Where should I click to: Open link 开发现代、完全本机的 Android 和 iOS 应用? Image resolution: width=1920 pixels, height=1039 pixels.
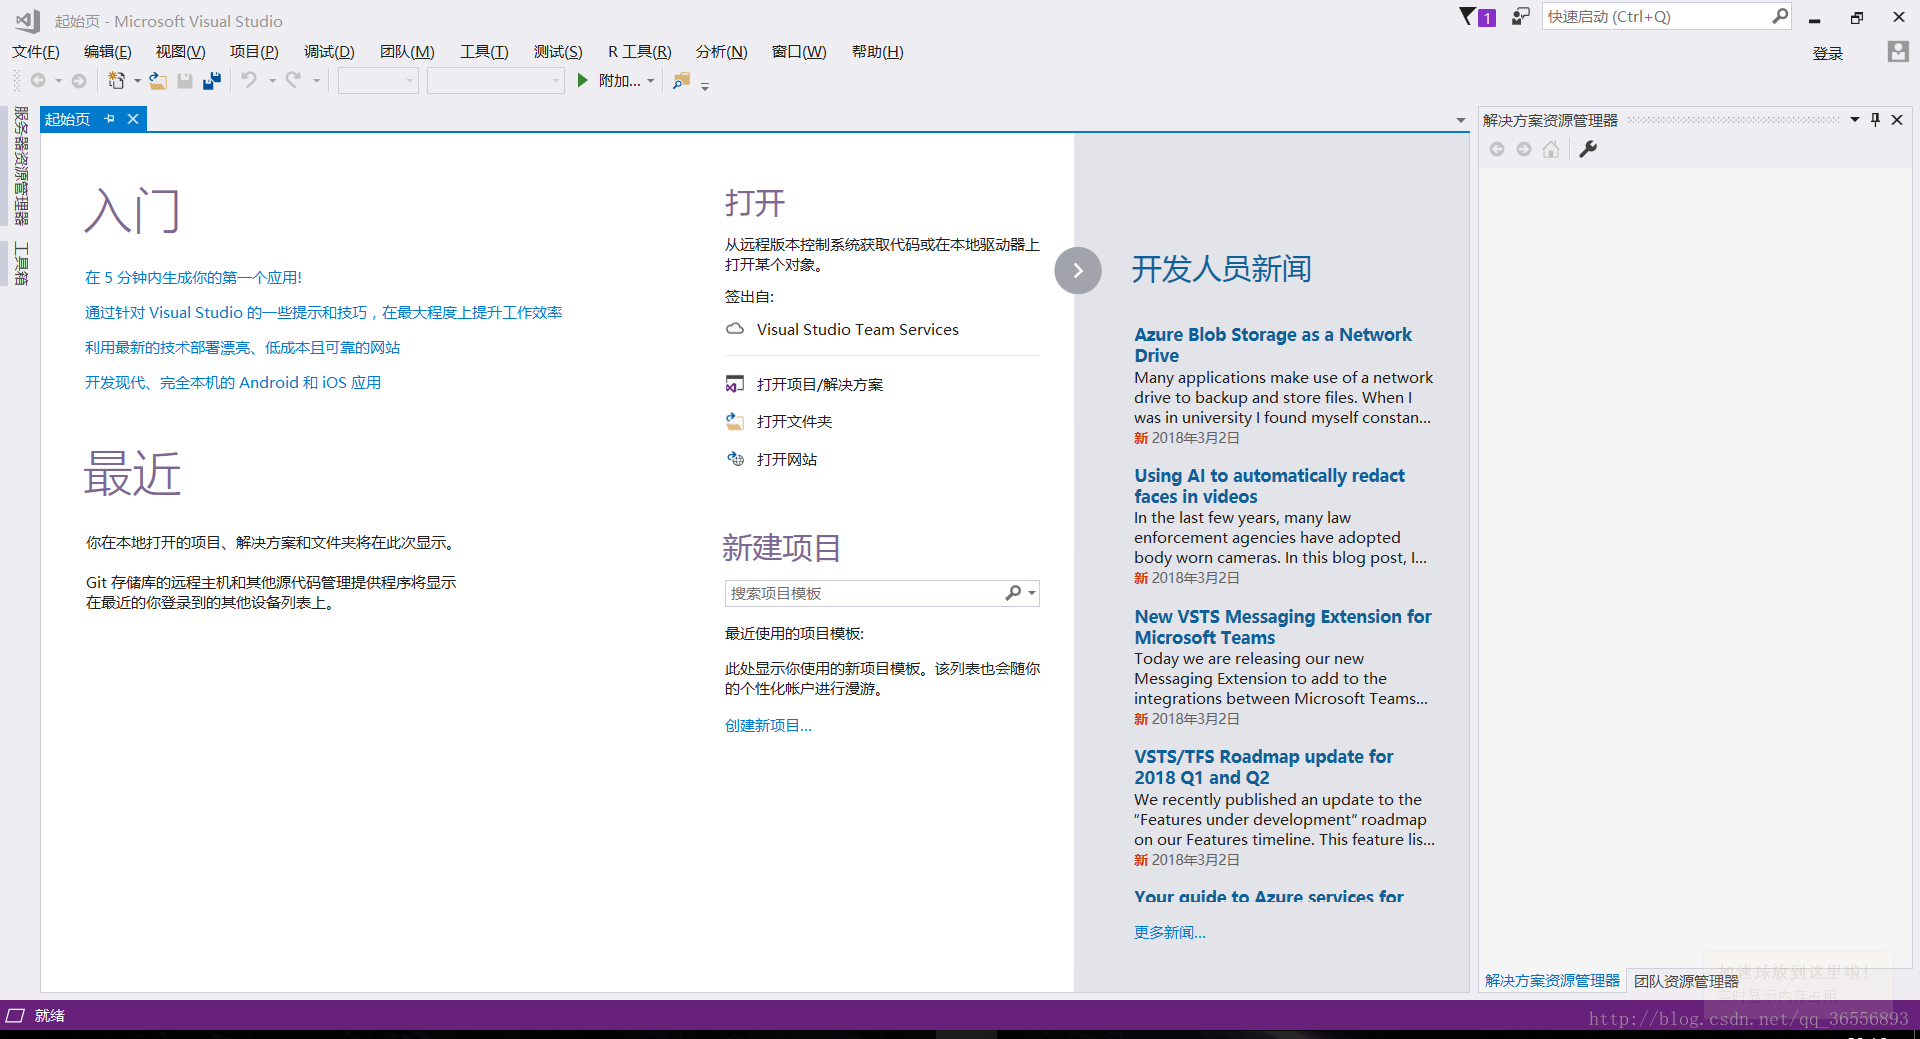232,382
